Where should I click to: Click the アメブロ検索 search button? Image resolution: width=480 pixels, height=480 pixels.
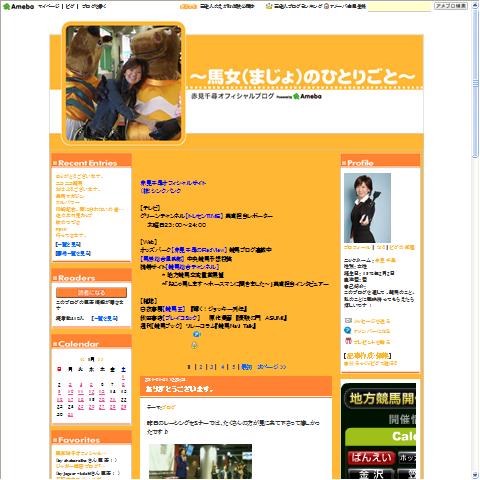click(451, 6)
